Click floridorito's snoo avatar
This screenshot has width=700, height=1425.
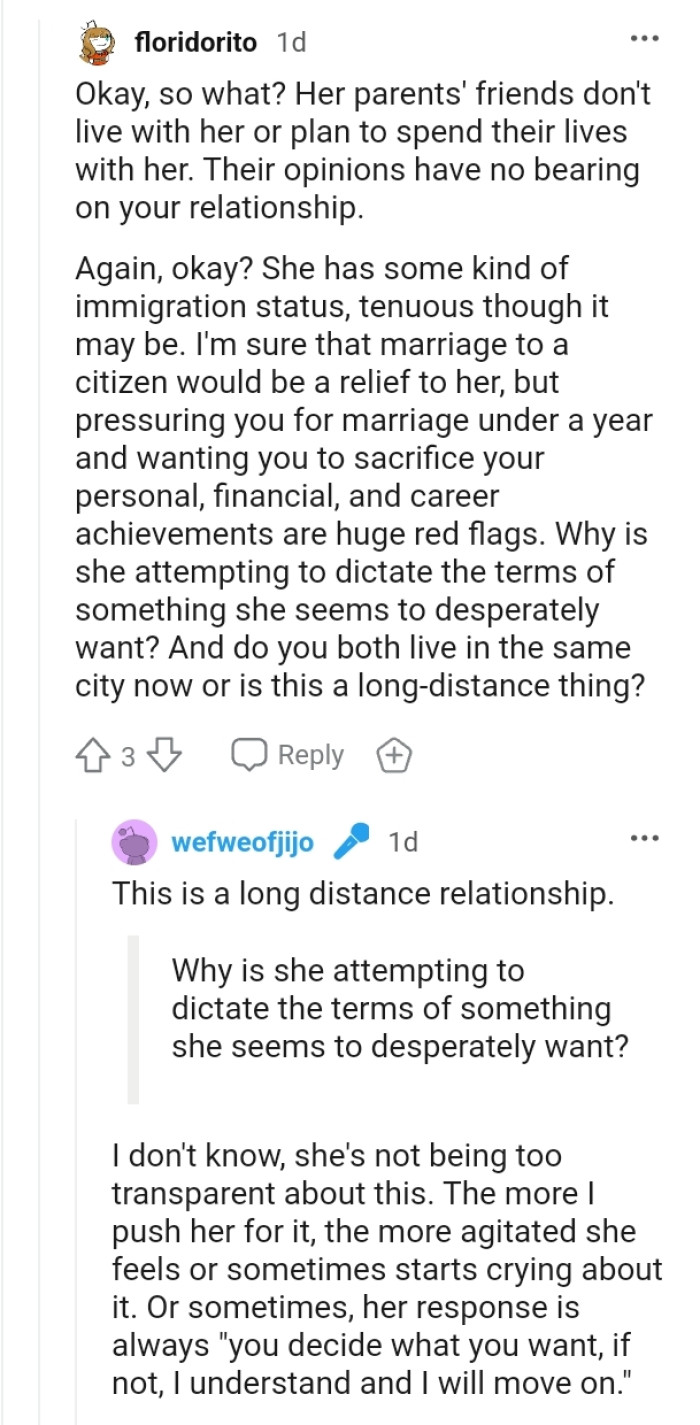point(95,41)
